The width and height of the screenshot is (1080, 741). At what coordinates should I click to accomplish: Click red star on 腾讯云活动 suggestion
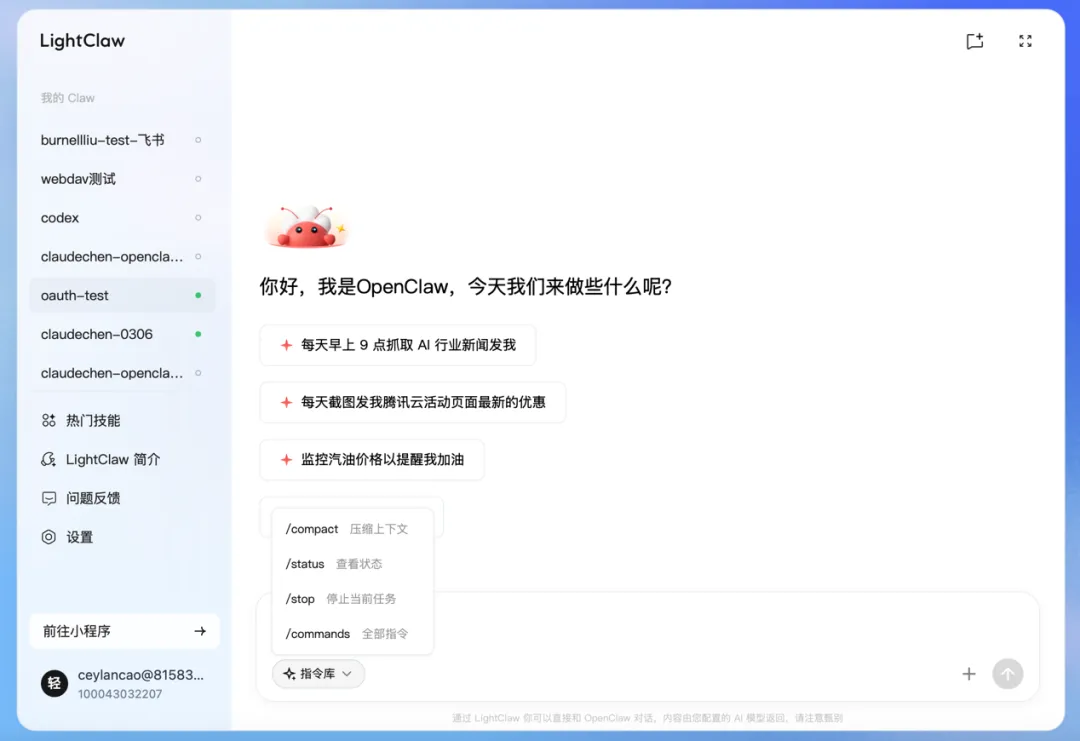click(287, 402)
